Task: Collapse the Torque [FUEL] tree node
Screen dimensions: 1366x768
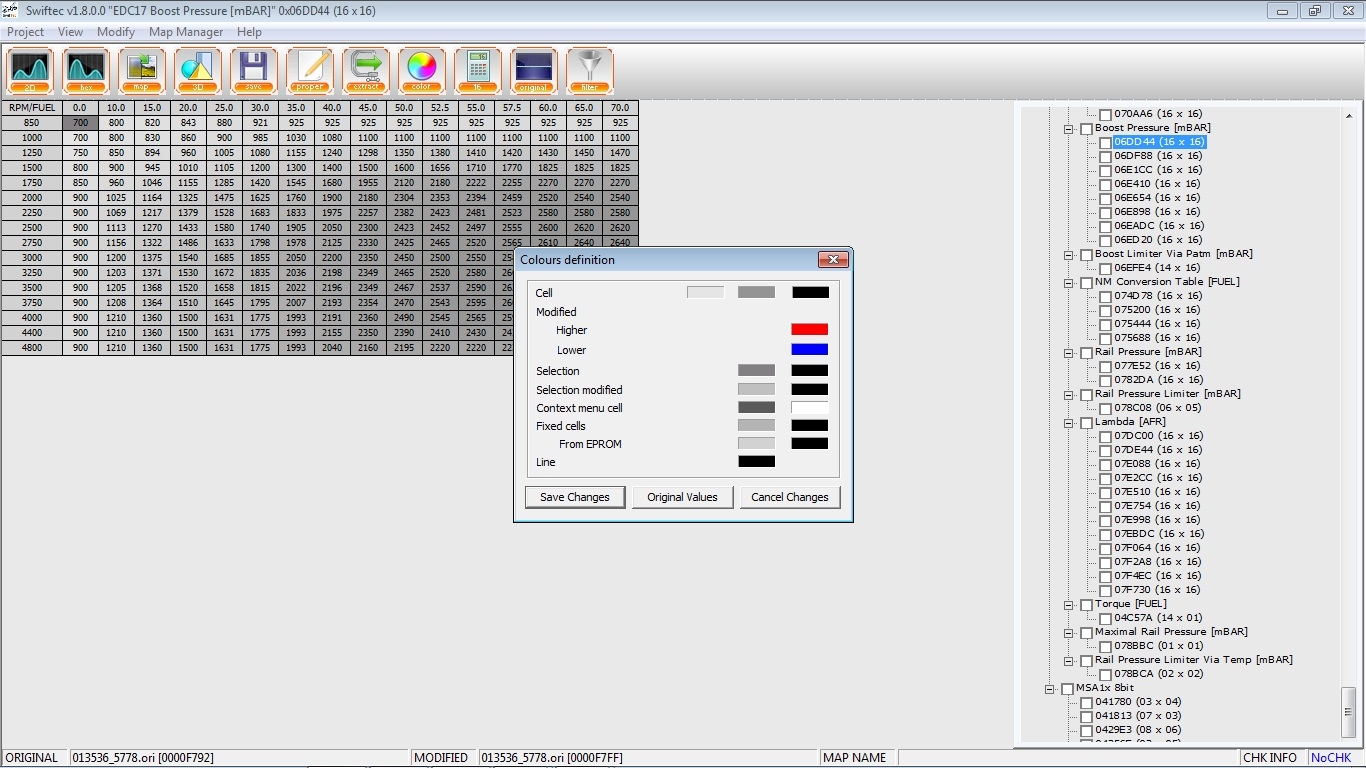Action: (x=1069, y=605)
